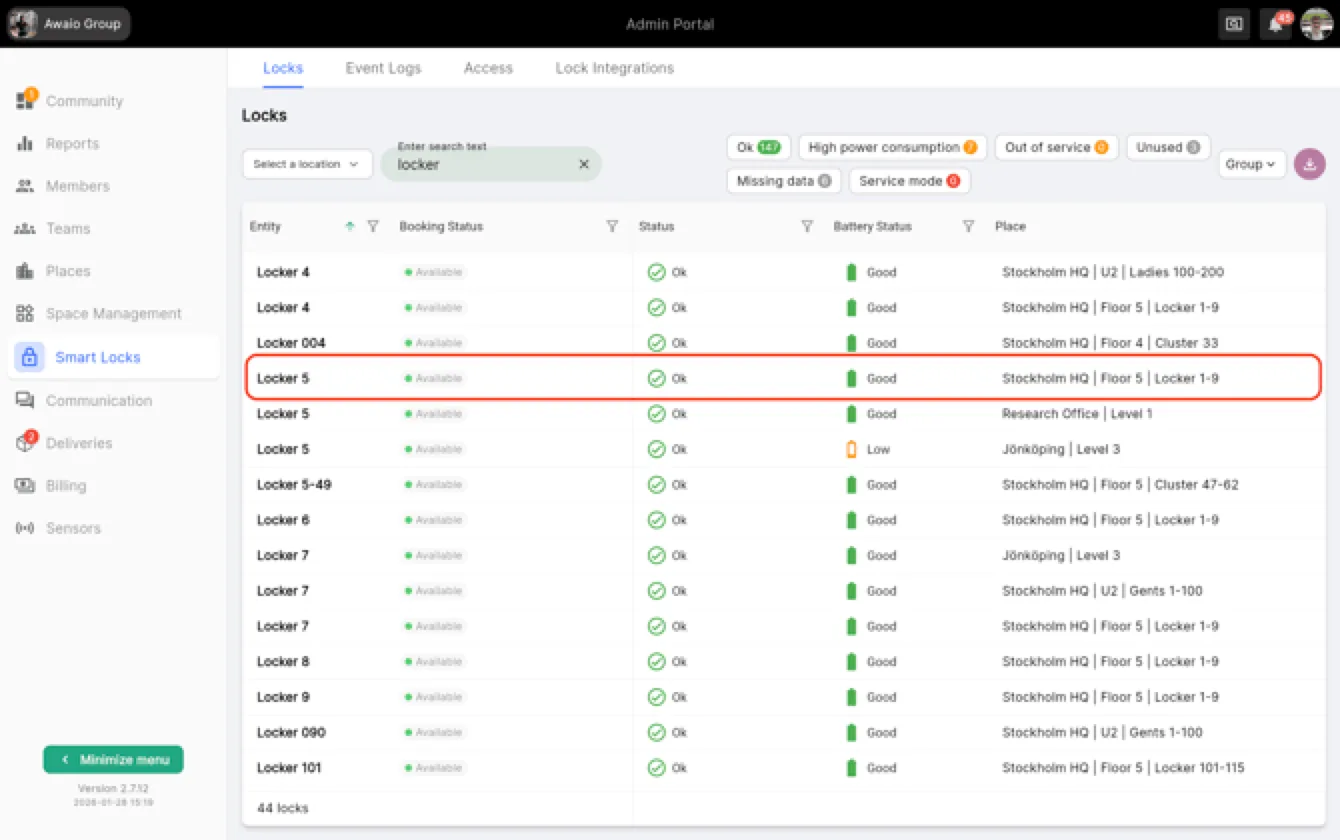This screenshot has height=840, width=1340.
Task: Open Locker 5-49 entity row
Action: coord(783,485)
